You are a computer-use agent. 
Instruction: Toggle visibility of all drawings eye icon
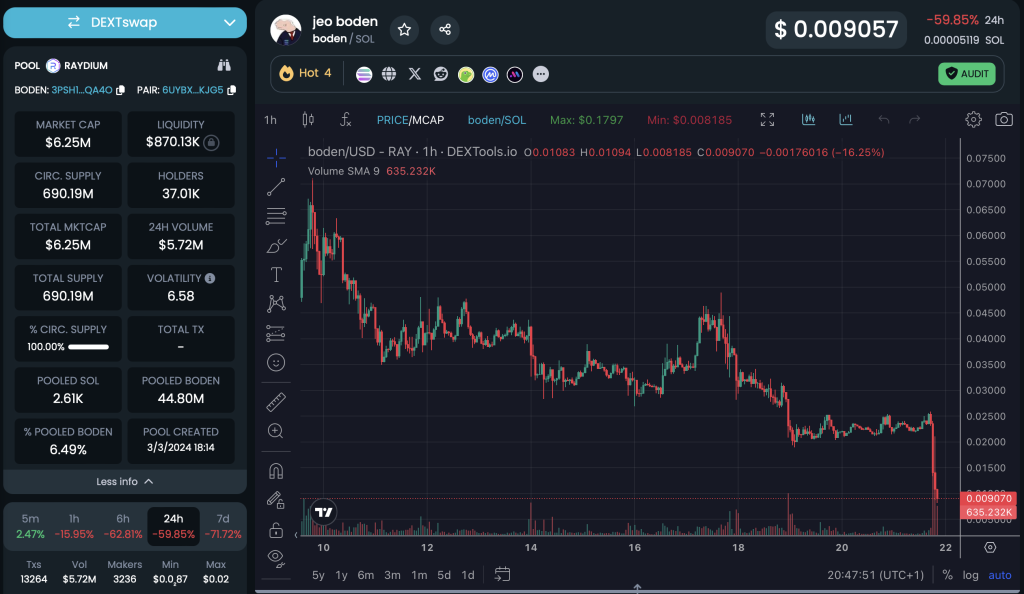277,558
